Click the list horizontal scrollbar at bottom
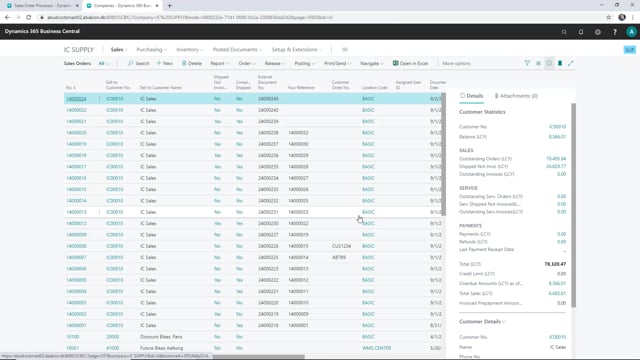The image size is (640, 360). click(258, 357)
